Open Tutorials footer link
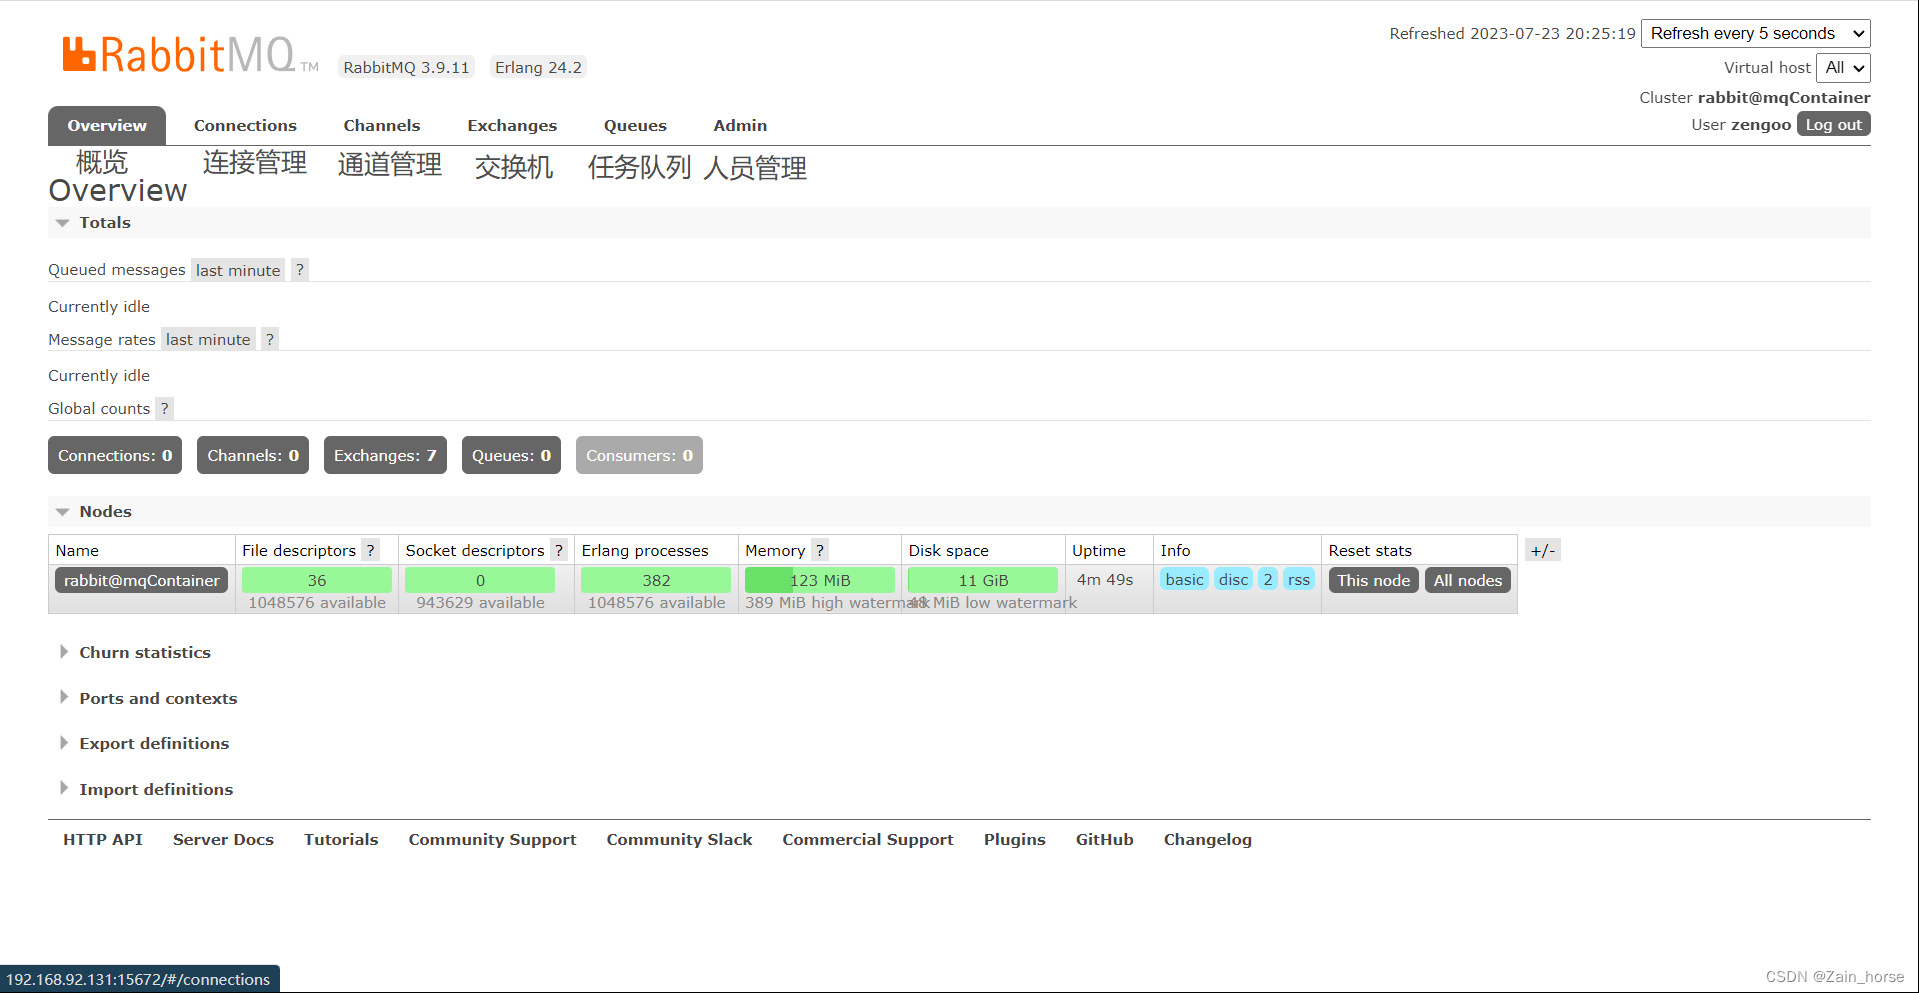The width and height of the screenshot is (1919, 993). tap(341, 839)
